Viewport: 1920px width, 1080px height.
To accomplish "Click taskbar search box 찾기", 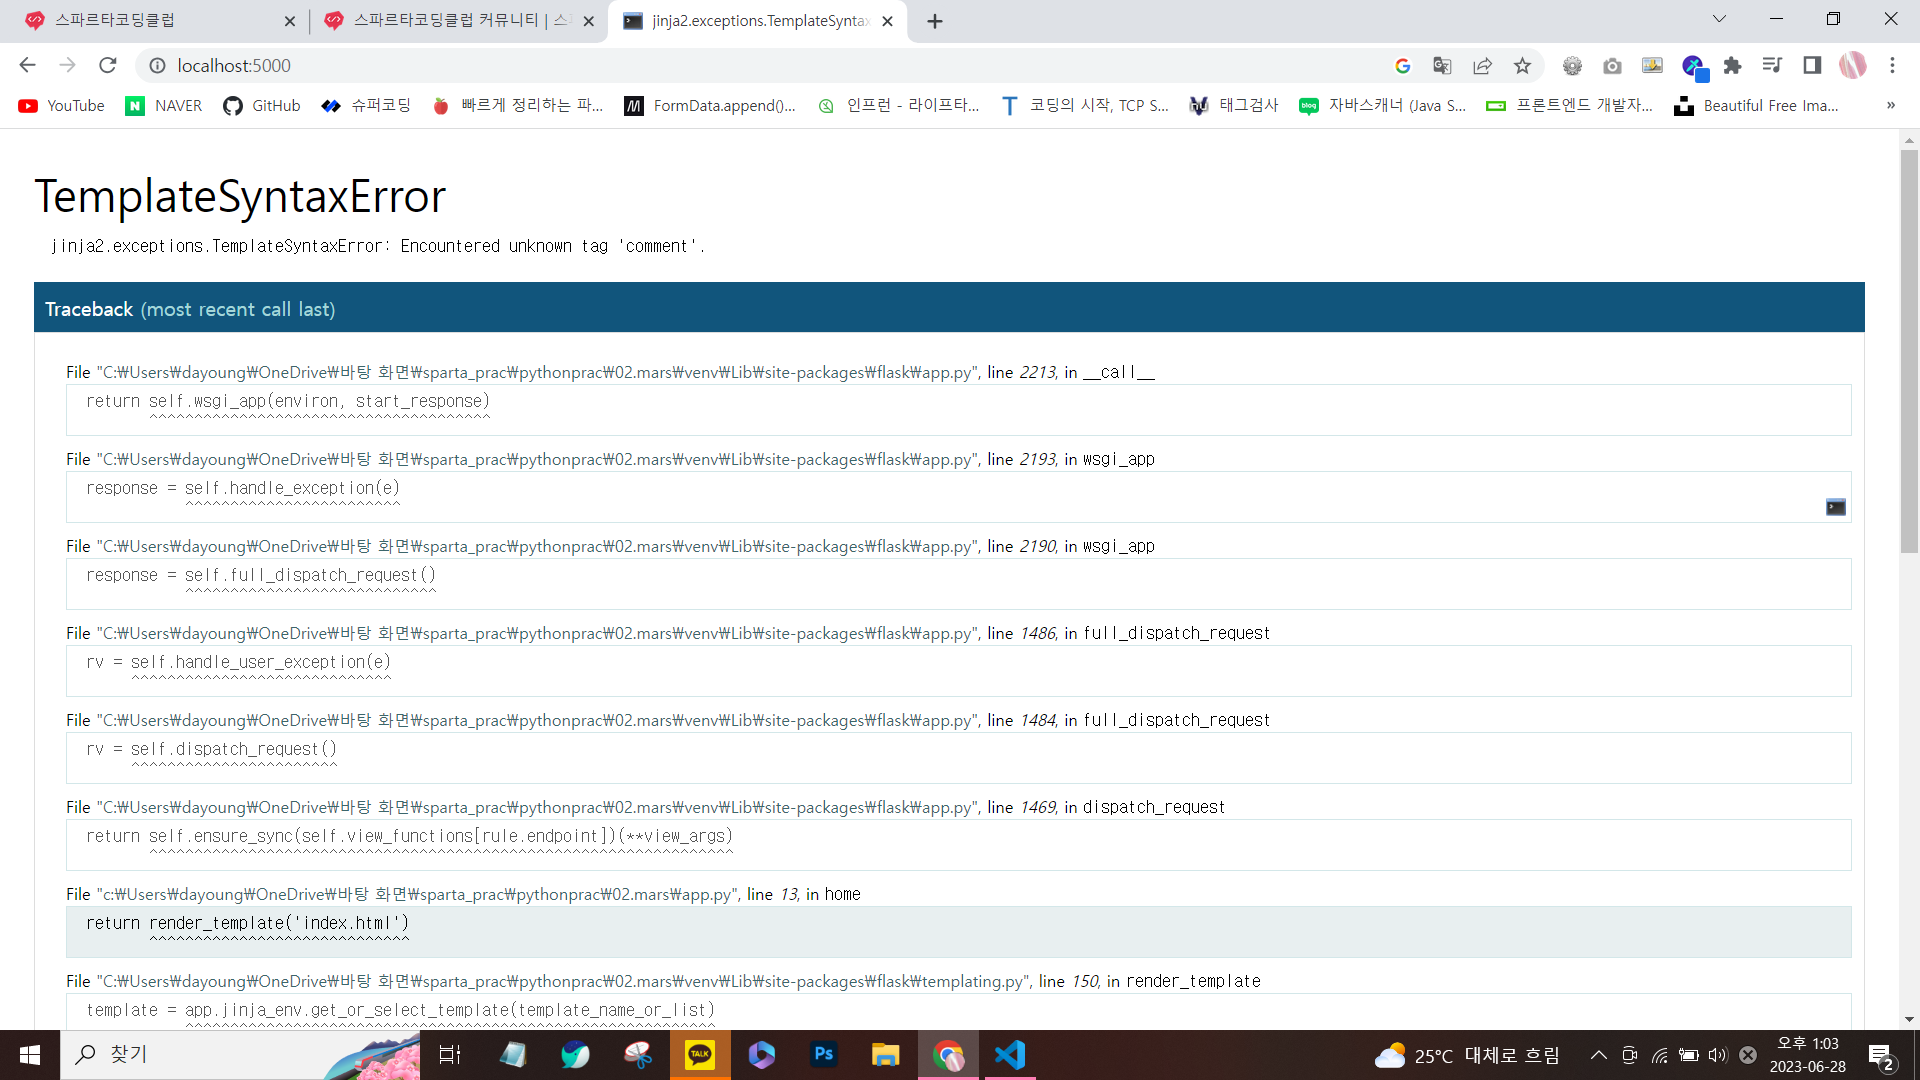I will pyautogui.click(x=240, y=1055).
